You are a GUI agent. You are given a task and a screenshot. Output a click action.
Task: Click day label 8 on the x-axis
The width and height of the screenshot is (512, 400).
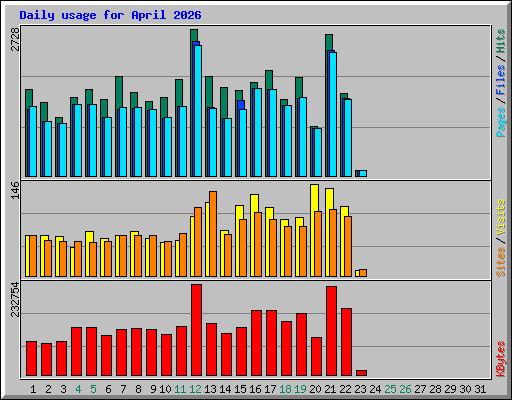click(x=138, y=389)
